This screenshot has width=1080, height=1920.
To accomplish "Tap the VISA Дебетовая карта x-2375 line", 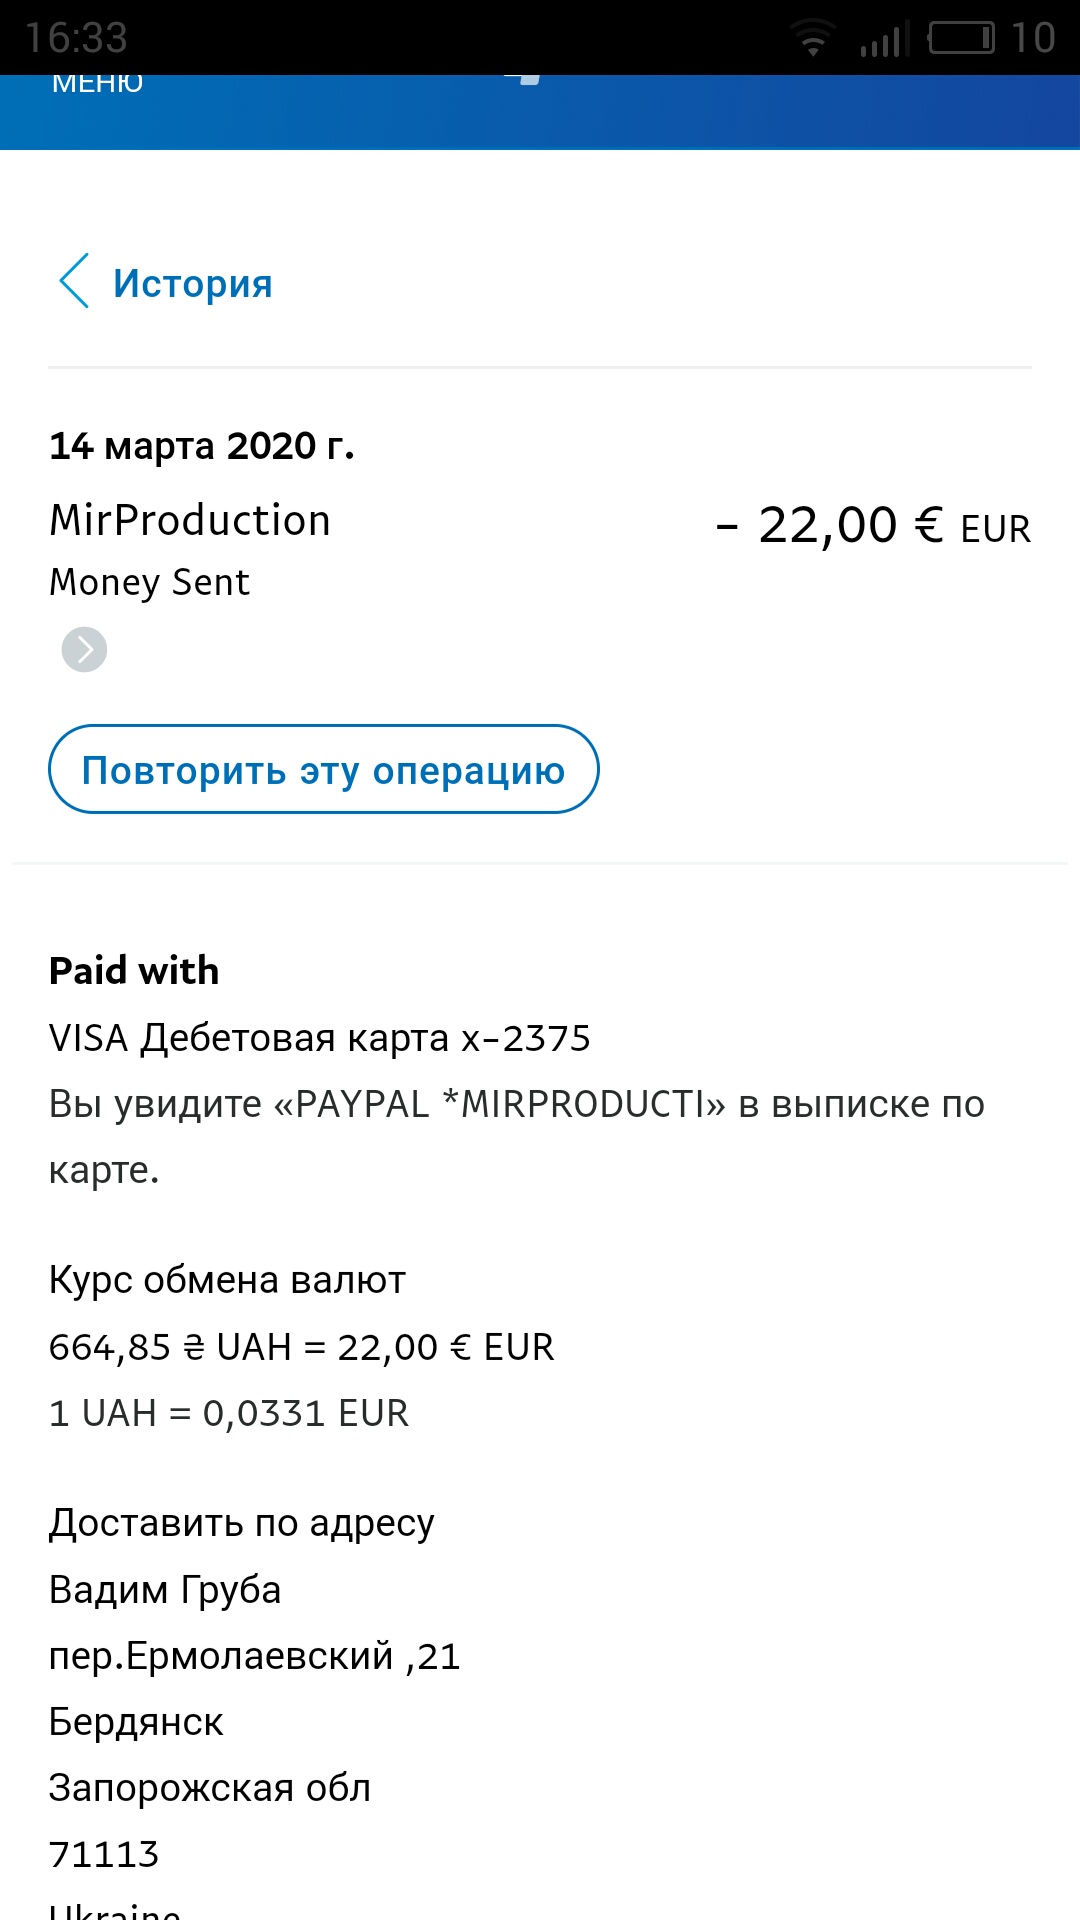I will [319, 1039].
